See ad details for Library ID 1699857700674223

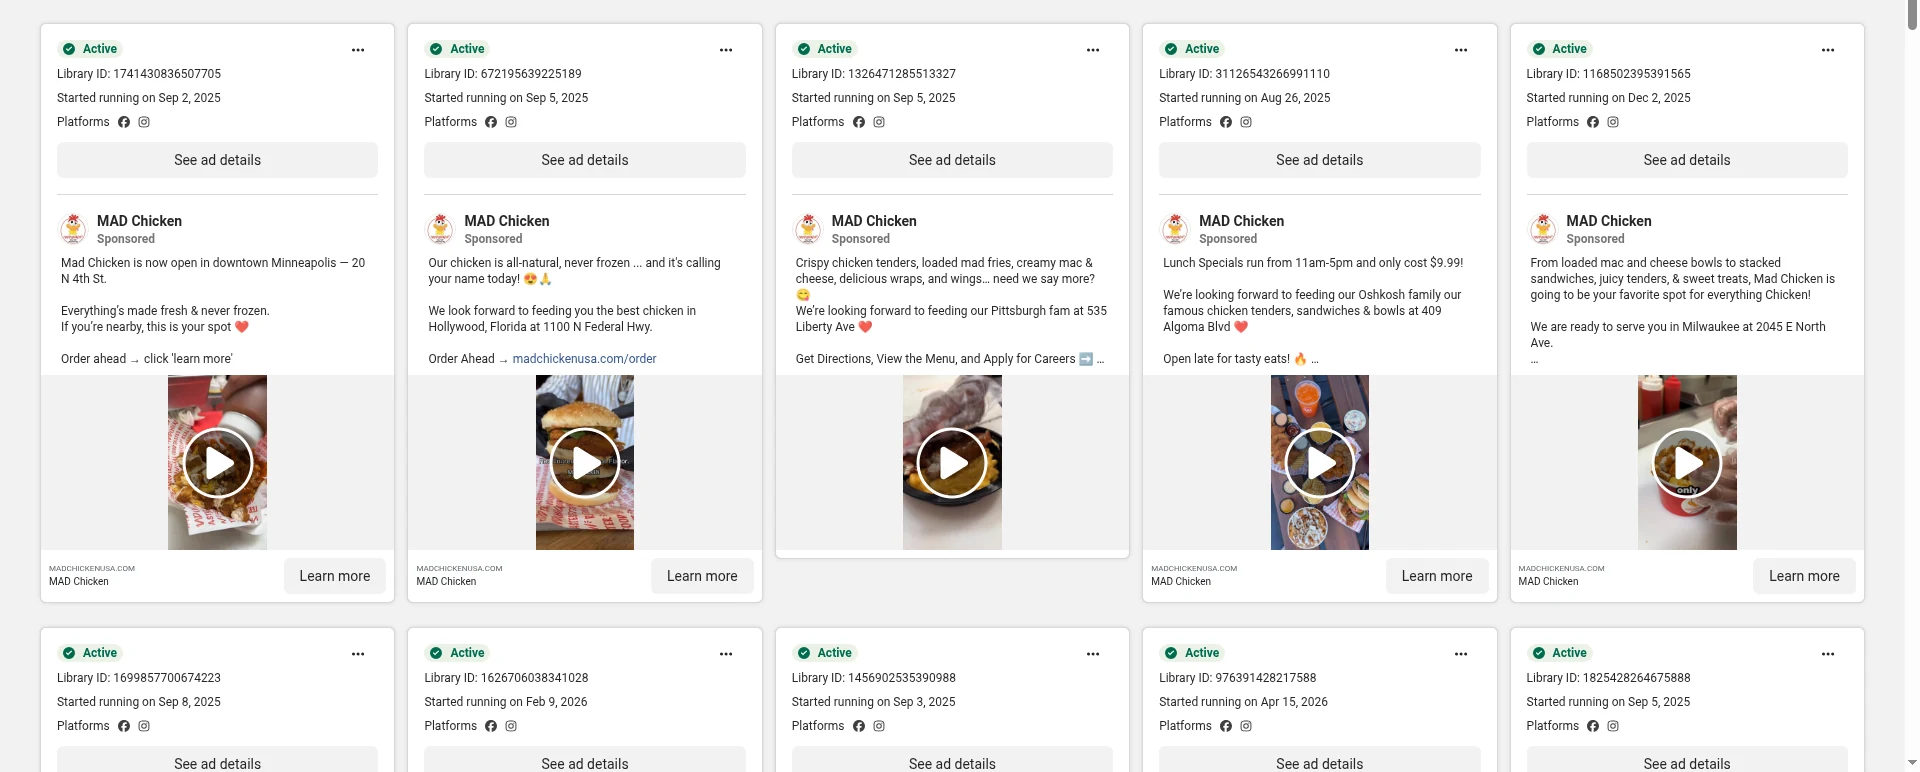point(217,760)
